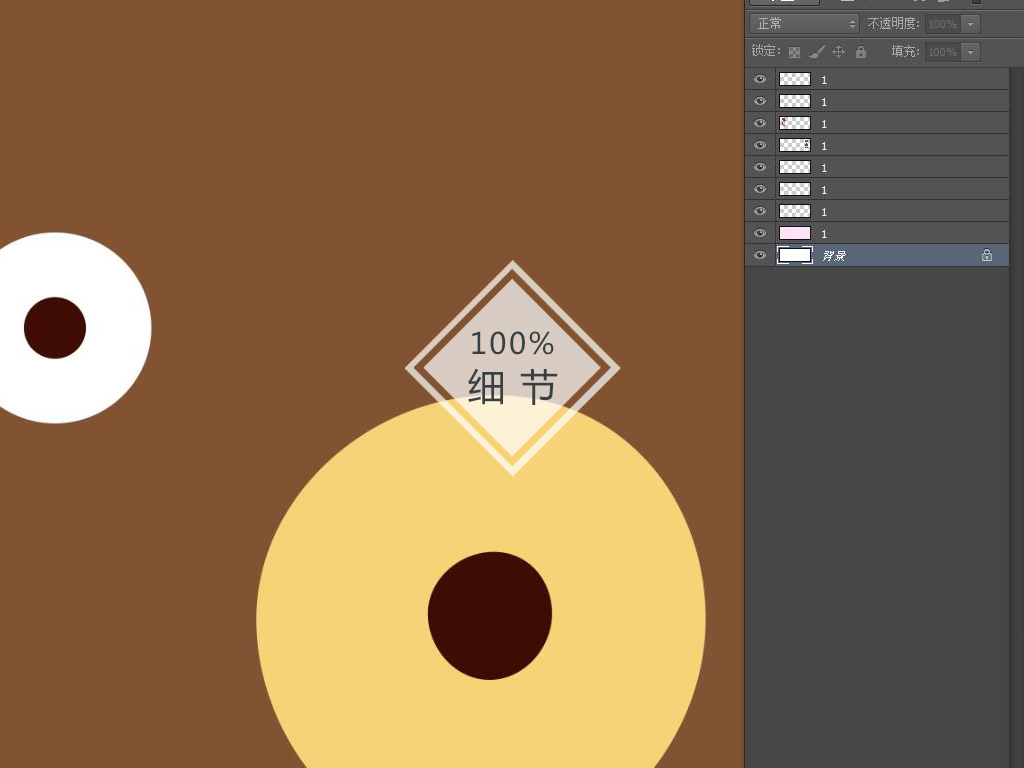Click padlock icon on the 背景 layer

987,256
